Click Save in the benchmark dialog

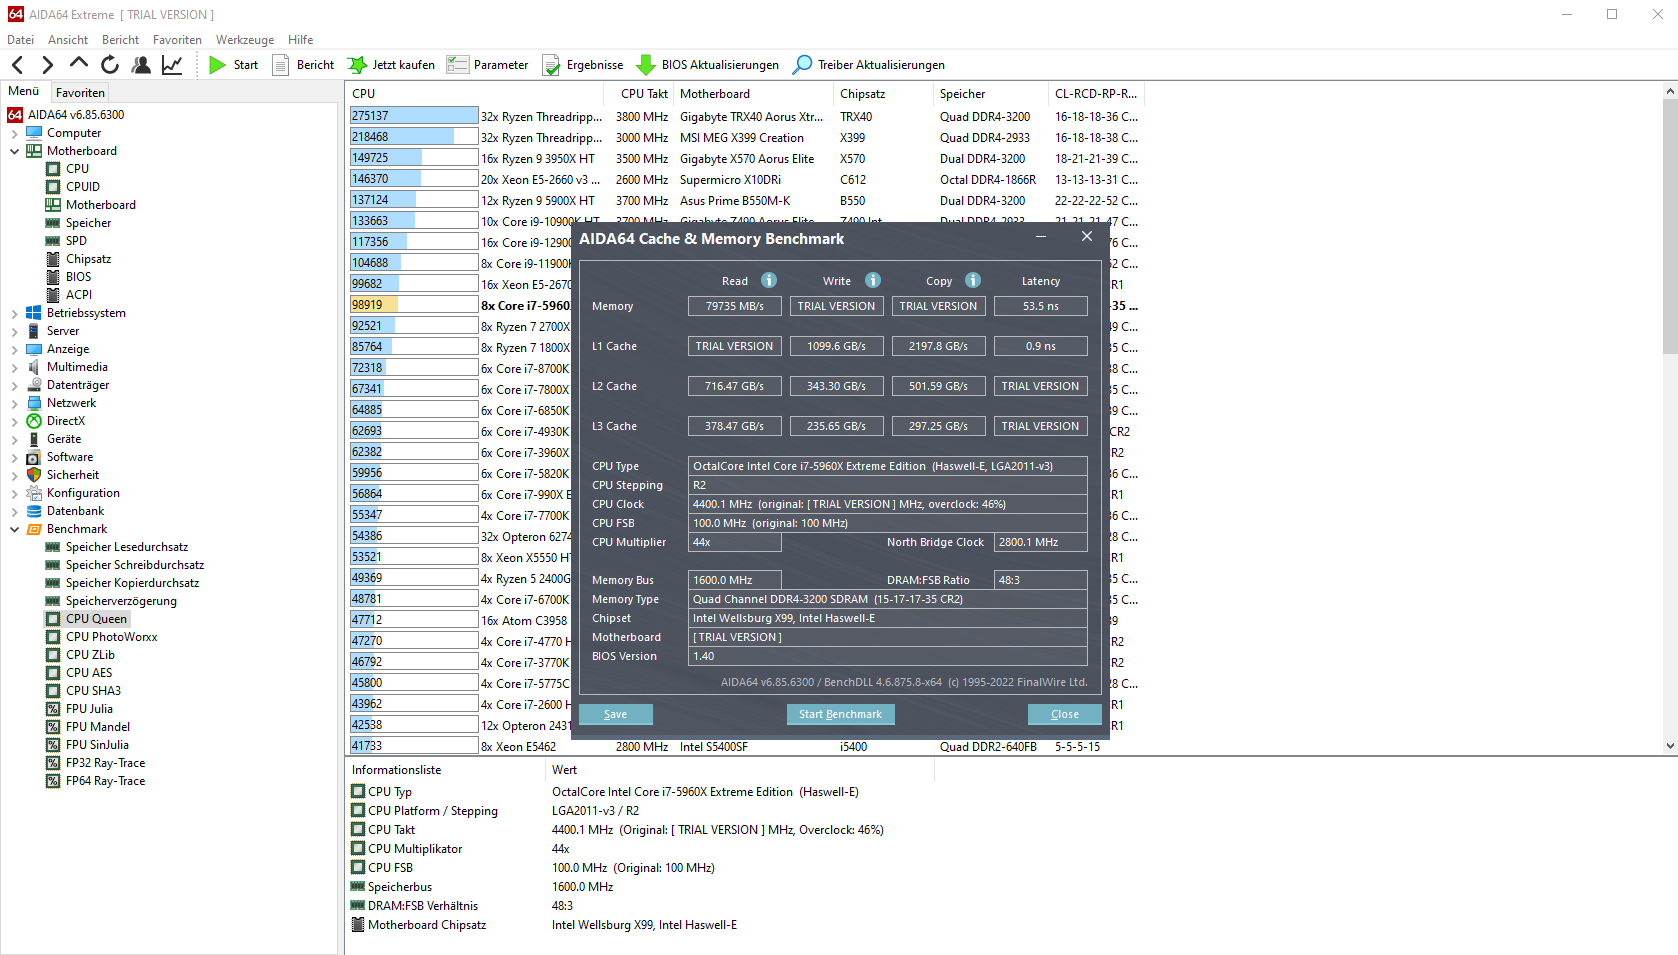pos(615,714)
